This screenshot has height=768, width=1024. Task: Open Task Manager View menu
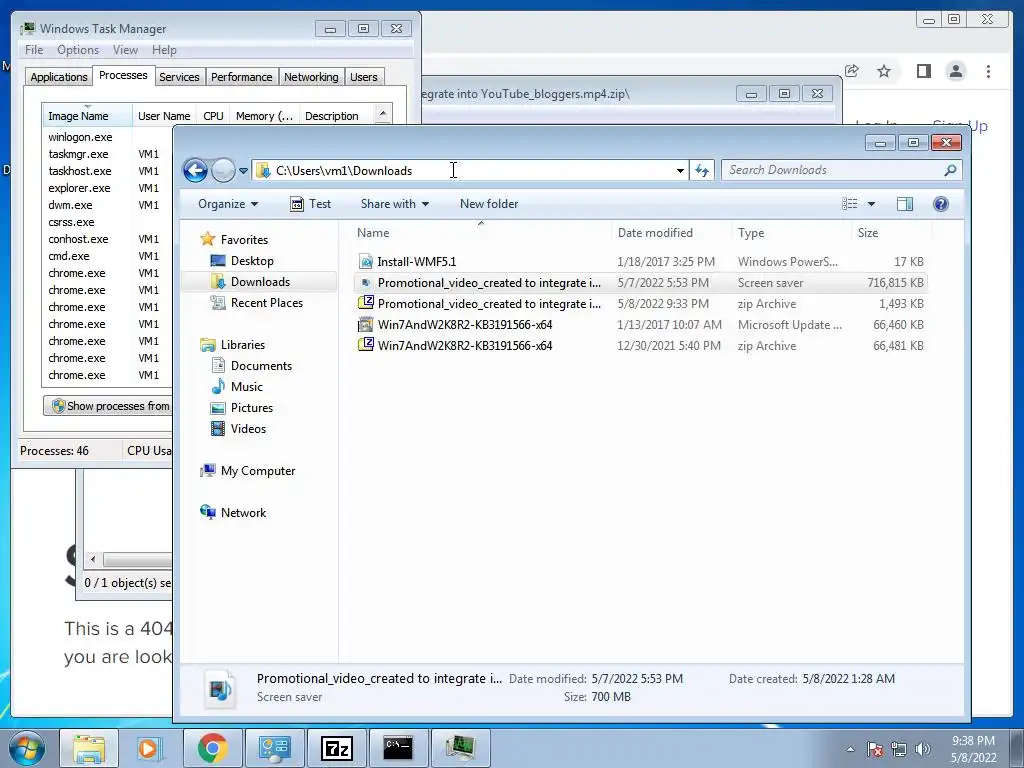tap(125, 50)
